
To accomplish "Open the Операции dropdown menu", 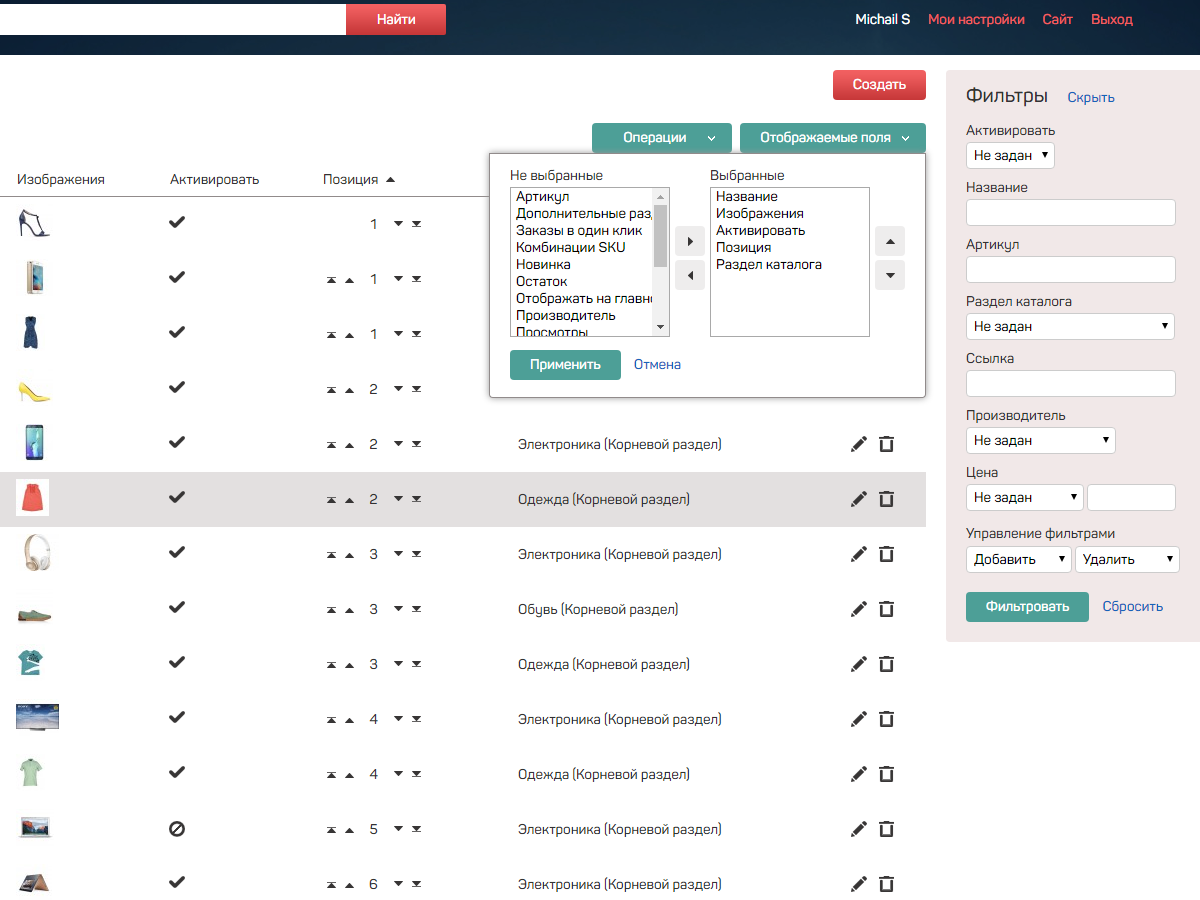I will (x=662, y=138).
